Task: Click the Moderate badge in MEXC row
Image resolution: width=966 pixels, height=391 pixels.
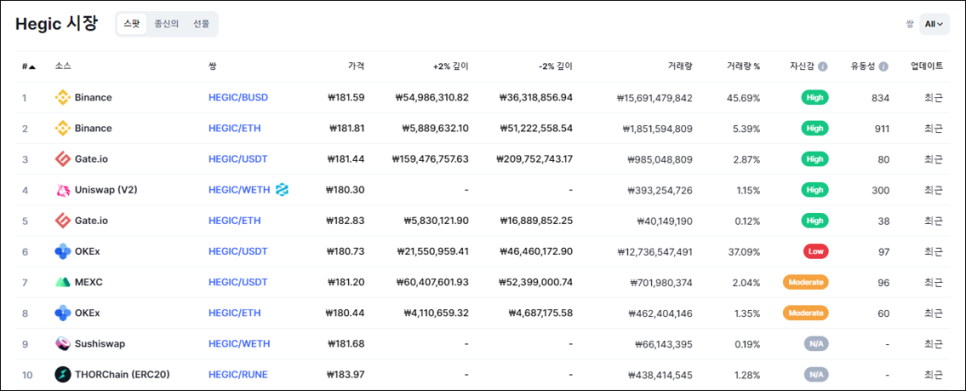Action: coord(805,282)
